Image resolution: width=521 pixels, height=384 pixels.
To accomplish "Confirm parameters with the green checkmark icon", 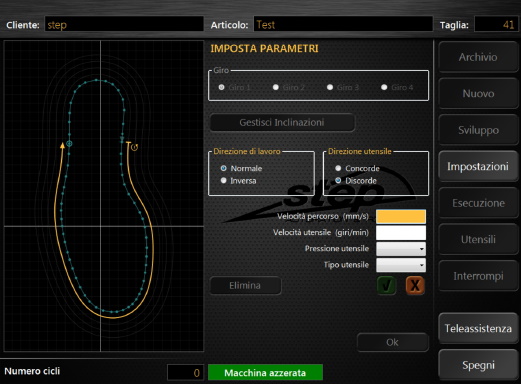I will 386,285.
